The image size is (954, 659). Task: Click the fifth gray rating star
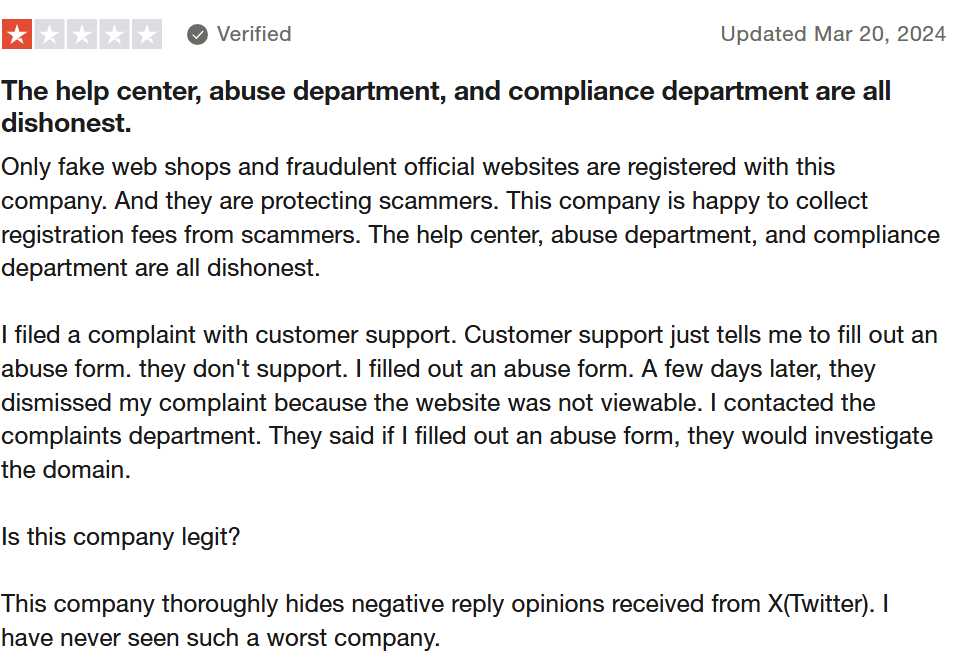point(146,35)
